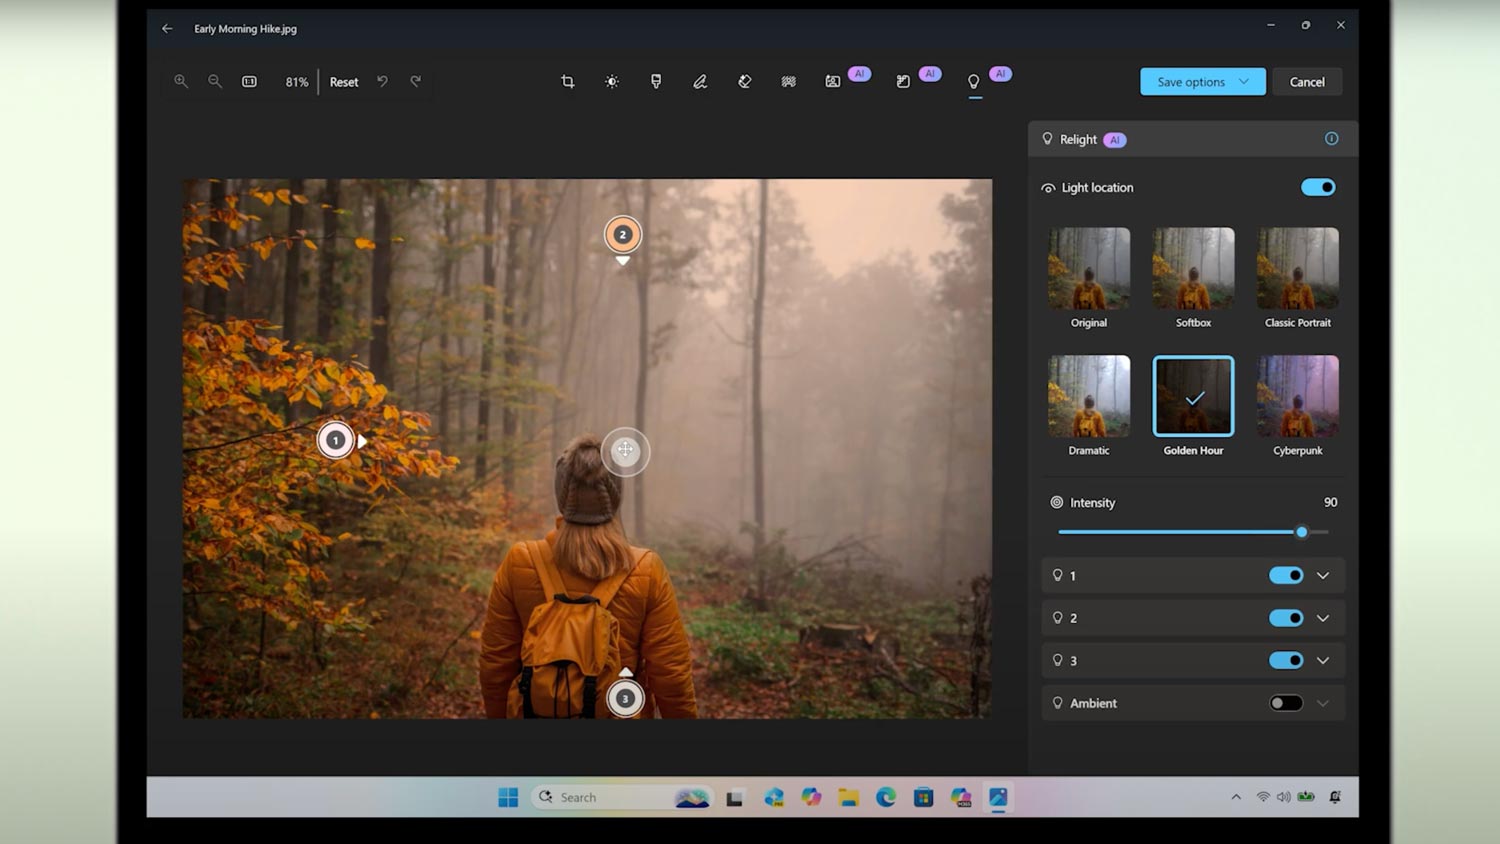Open Microsoft Store from taskbar
This screenshot has height=844, width=1500.
tap(924, 797)
